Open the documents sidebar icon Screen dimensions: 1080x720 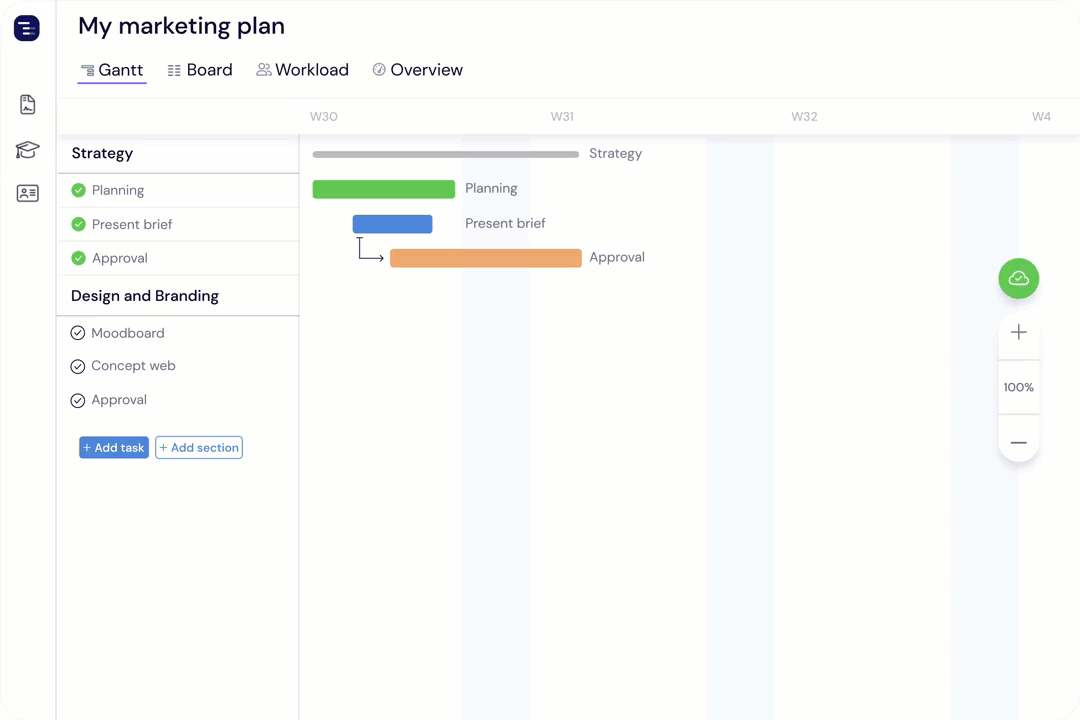pyautogui.click(x=28, y=105)
